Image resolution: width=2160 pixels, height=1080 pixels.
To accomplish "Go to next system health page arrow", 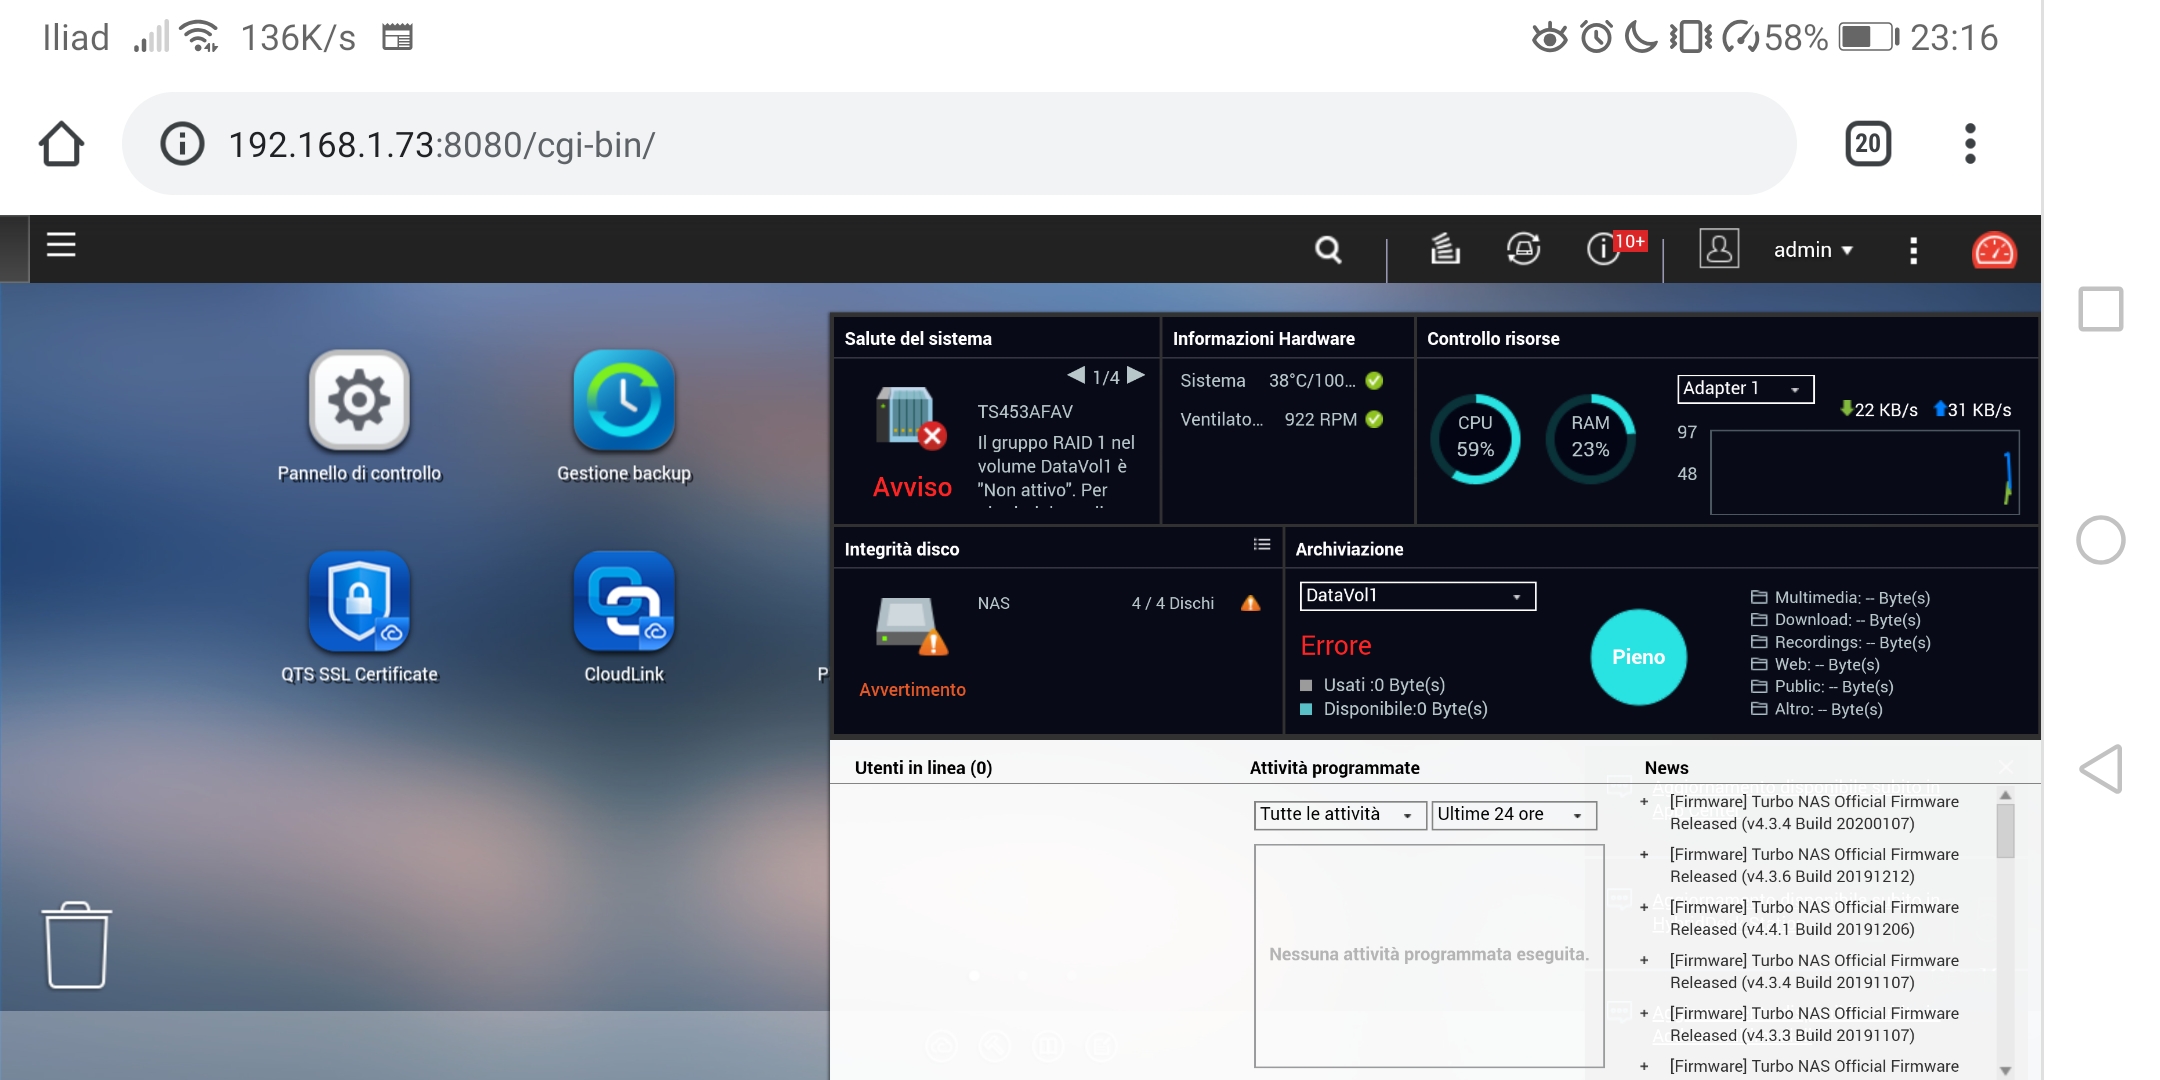I will point(1136,376).
